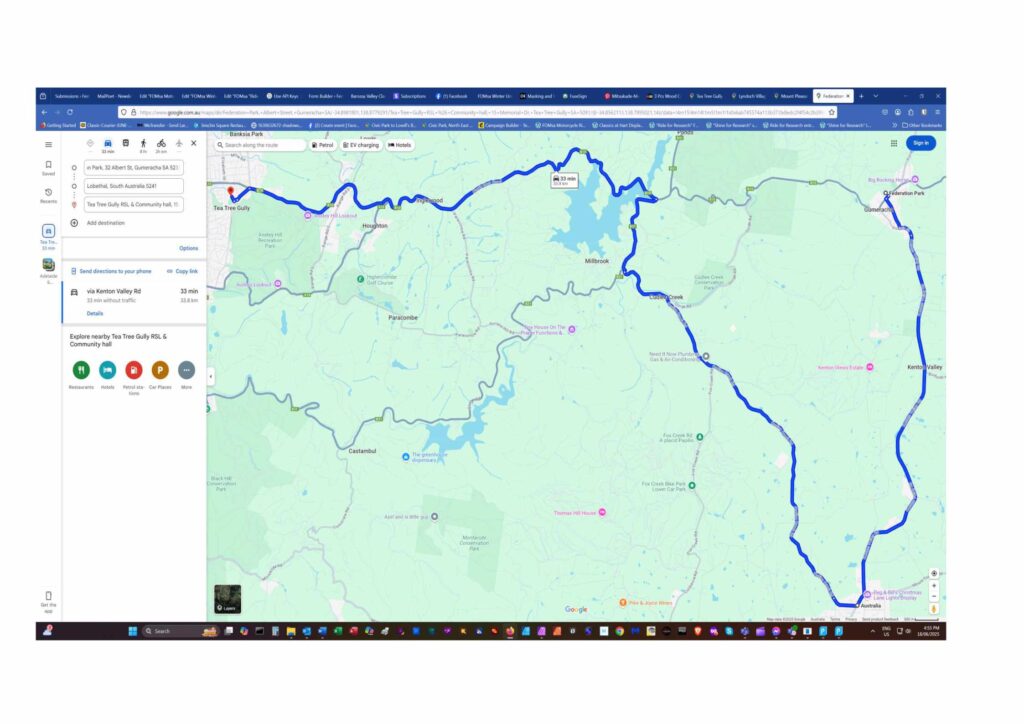
Task: Filter route by Hotels chip
Action: point(400,145)
